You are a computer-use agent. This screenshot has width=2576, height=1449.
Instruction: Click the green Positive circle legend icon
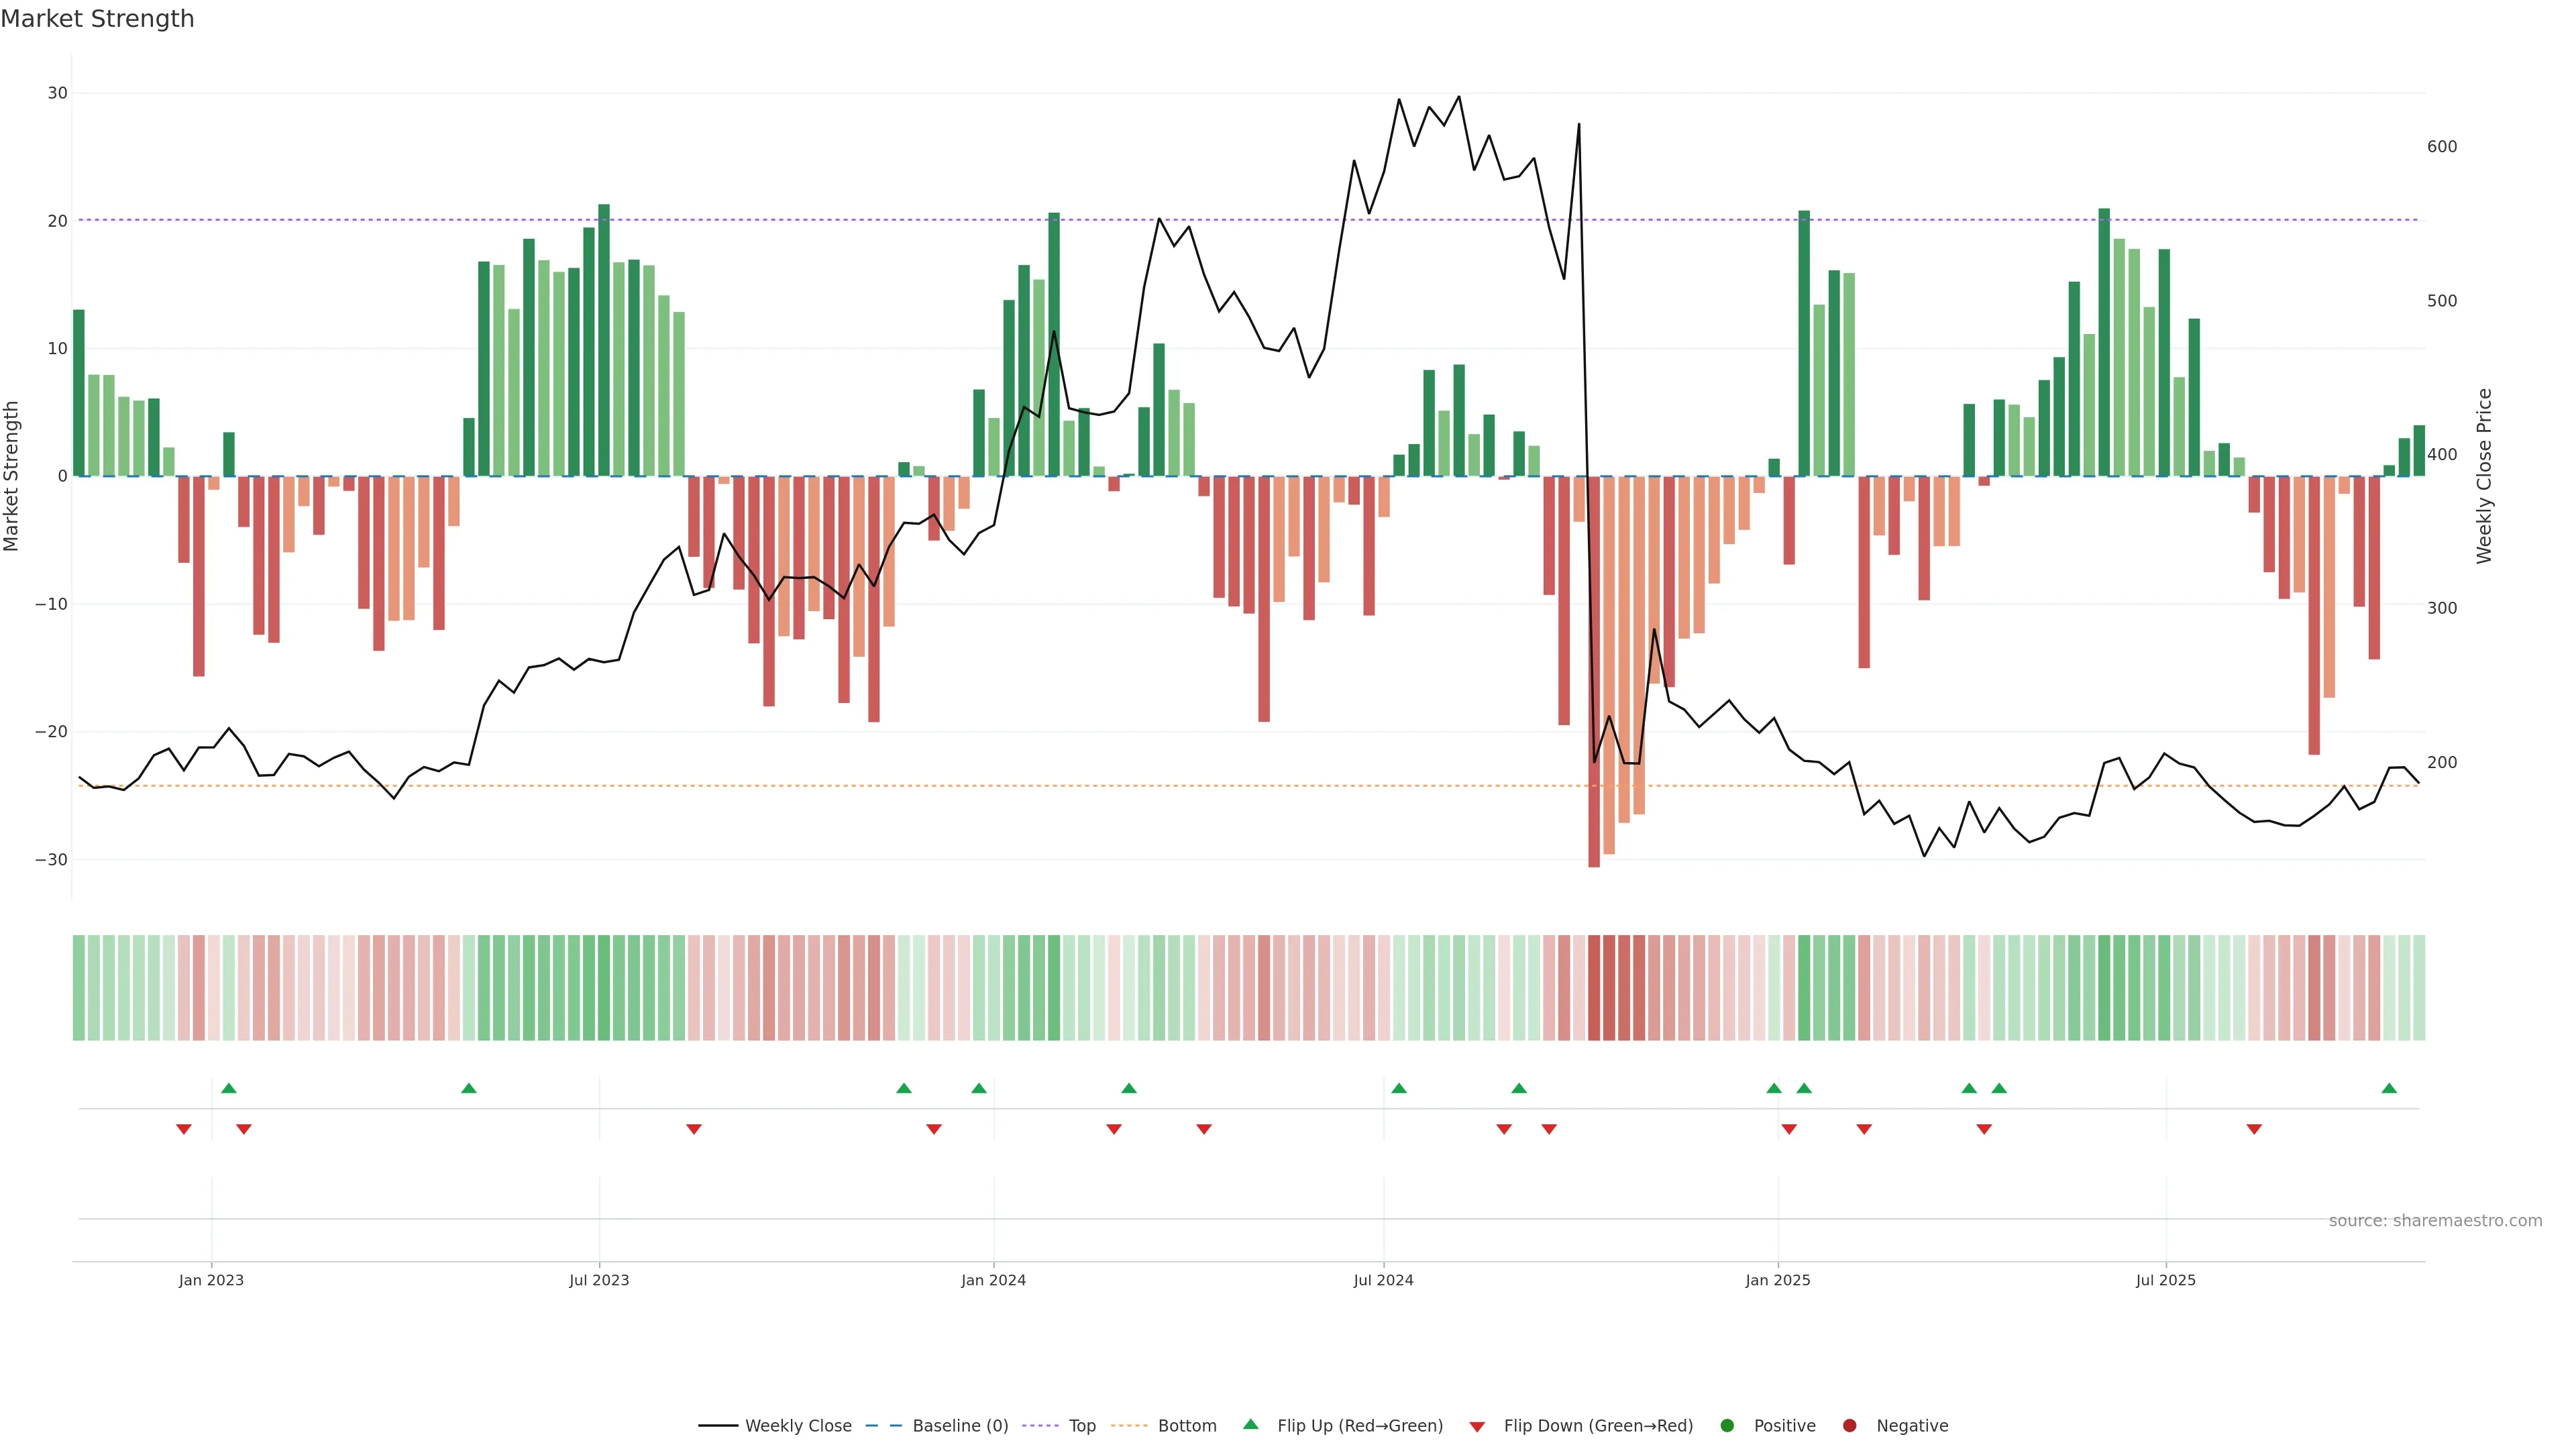(x=1727, y=1426)
